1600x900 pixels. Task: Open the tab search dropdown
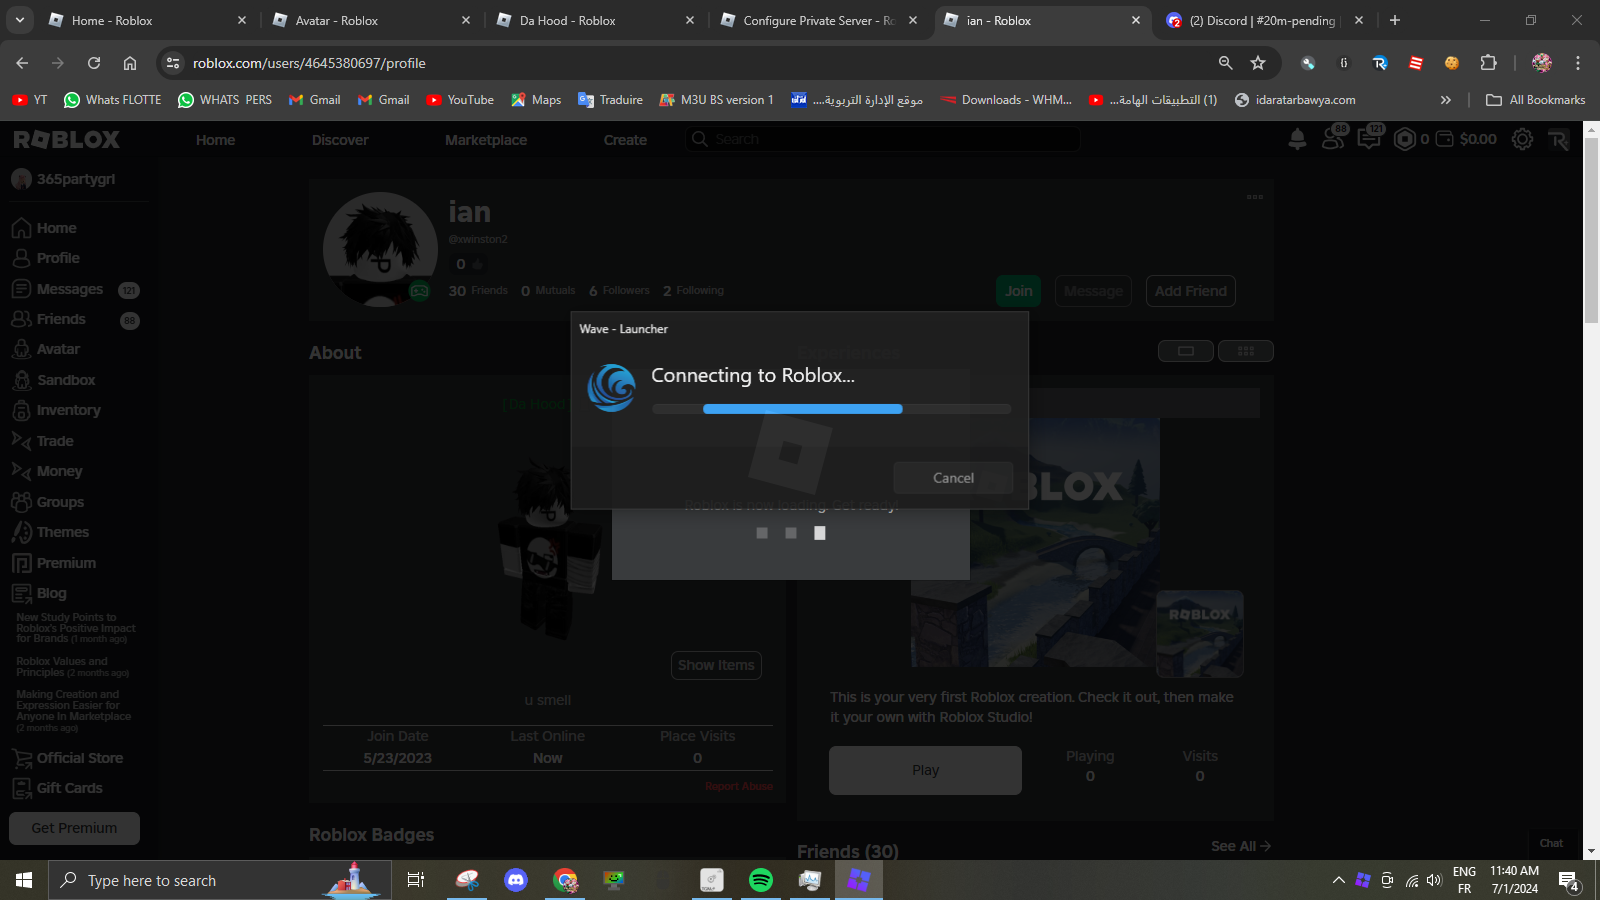(x=20, y=20)
